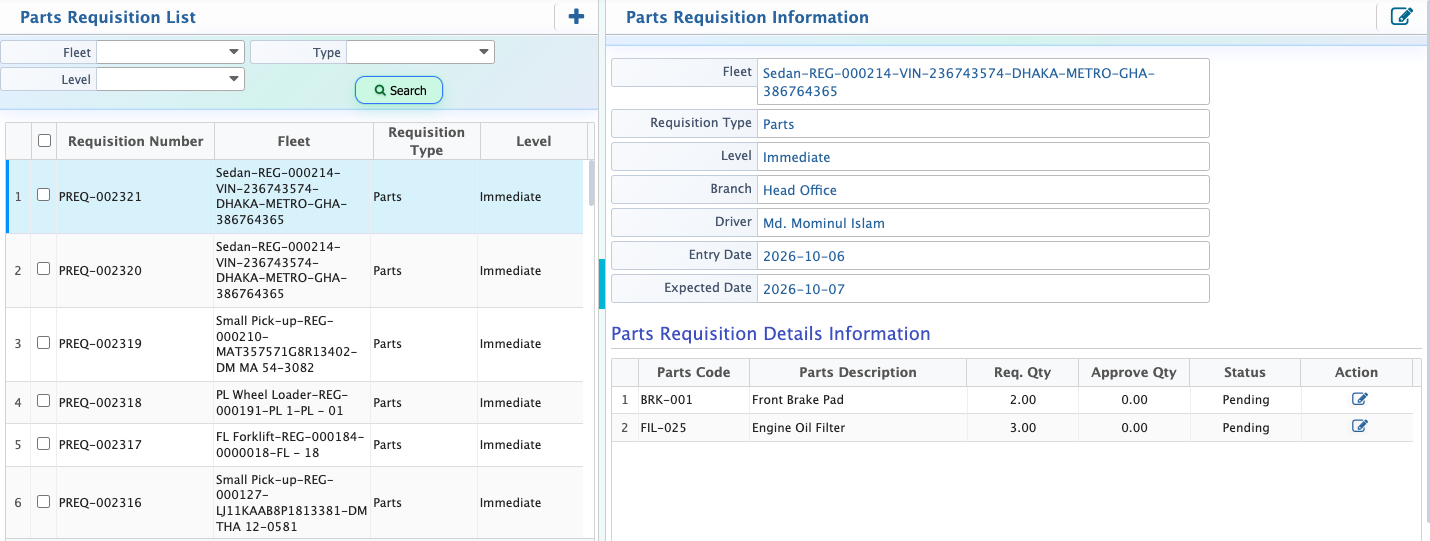Screen dimensions: 1430x541
Task: Click the Status column header
Action: 1245,372
